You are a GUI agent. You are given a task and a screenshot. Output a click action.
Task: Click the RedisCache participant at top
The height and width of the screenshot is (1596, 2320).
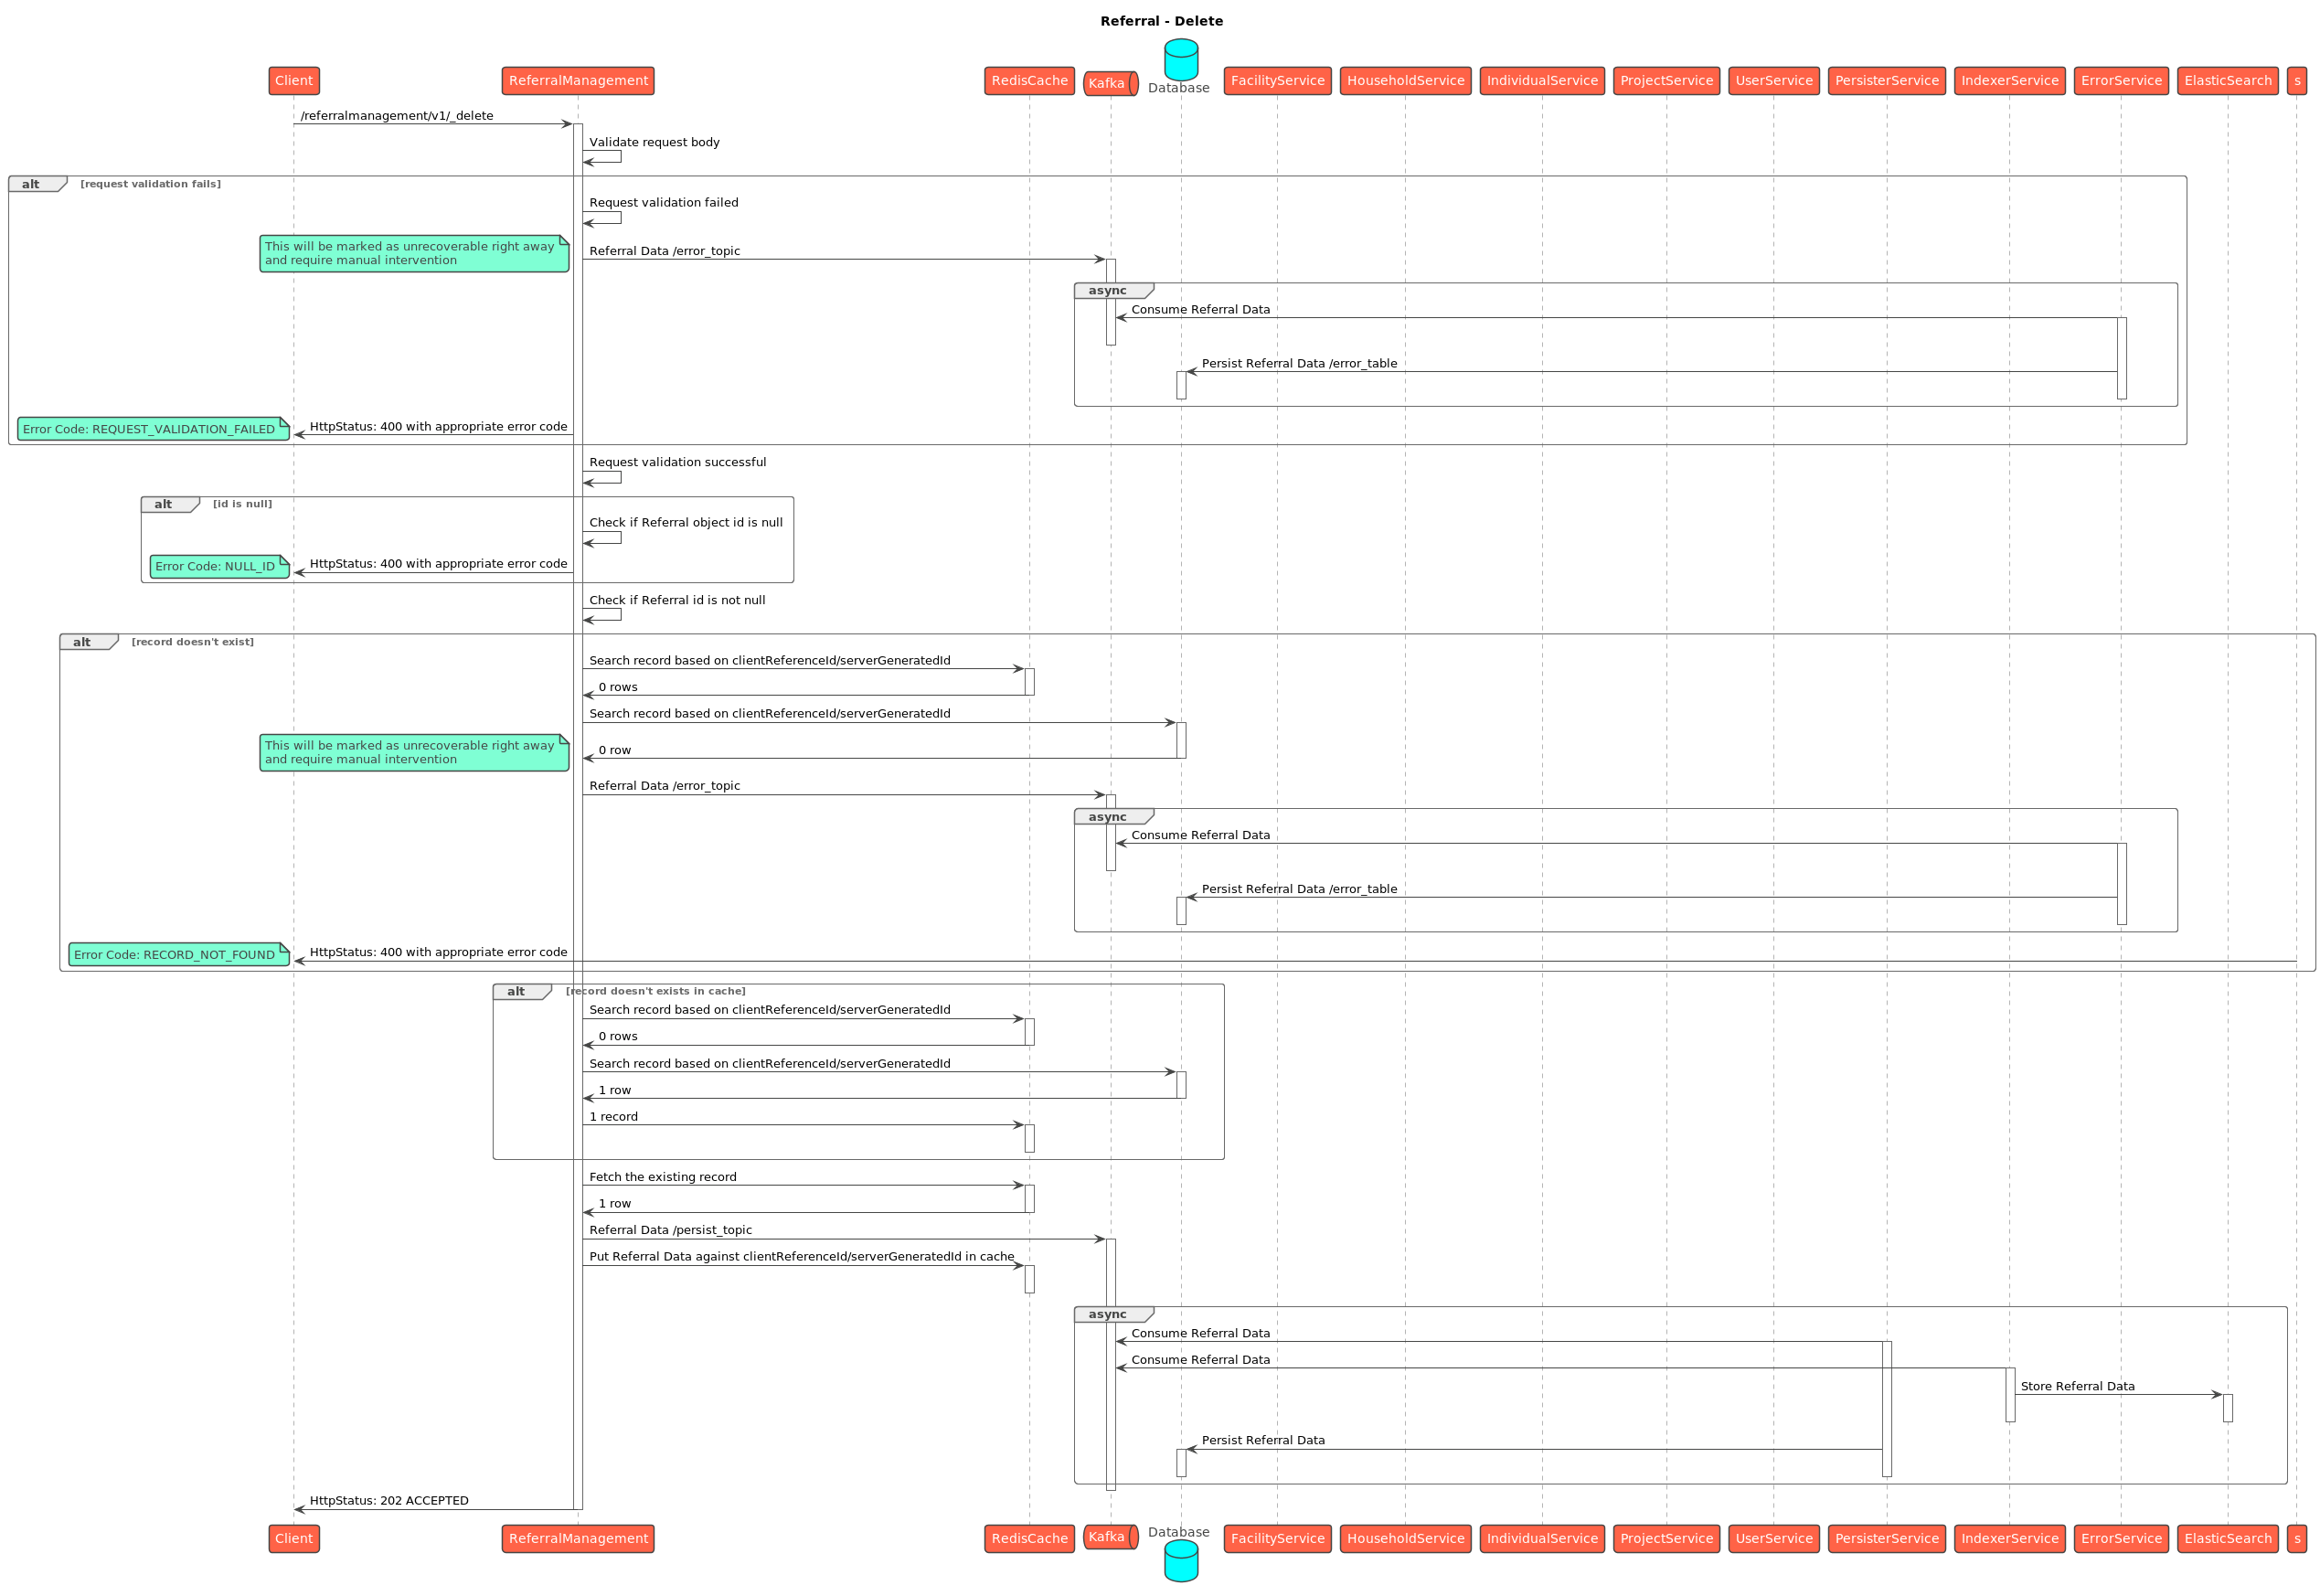coord(1029,81)
